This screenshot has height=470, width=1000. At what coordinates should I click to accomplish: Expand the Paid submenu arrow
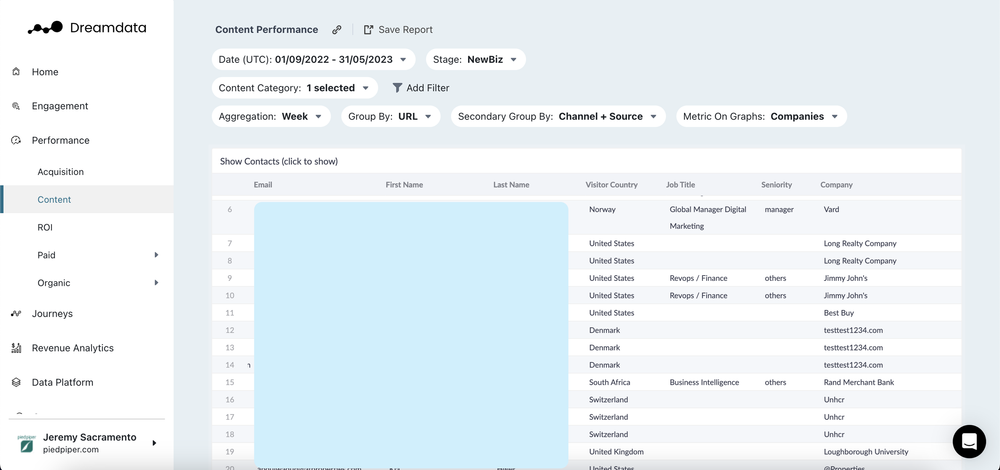click(x=156, y=255)
